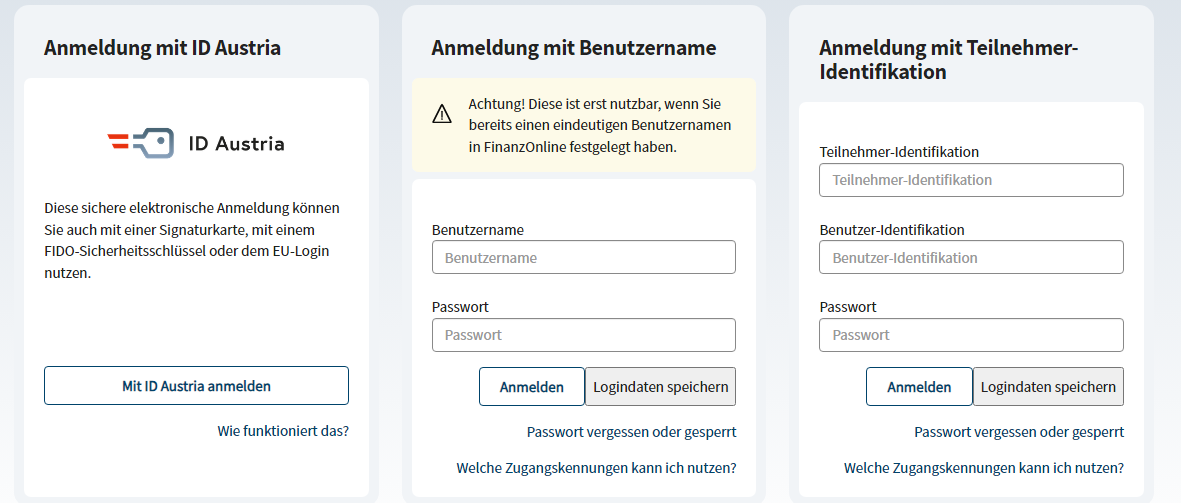Click the ID Austria logo
1181x503 pixels.
[196, 143]
